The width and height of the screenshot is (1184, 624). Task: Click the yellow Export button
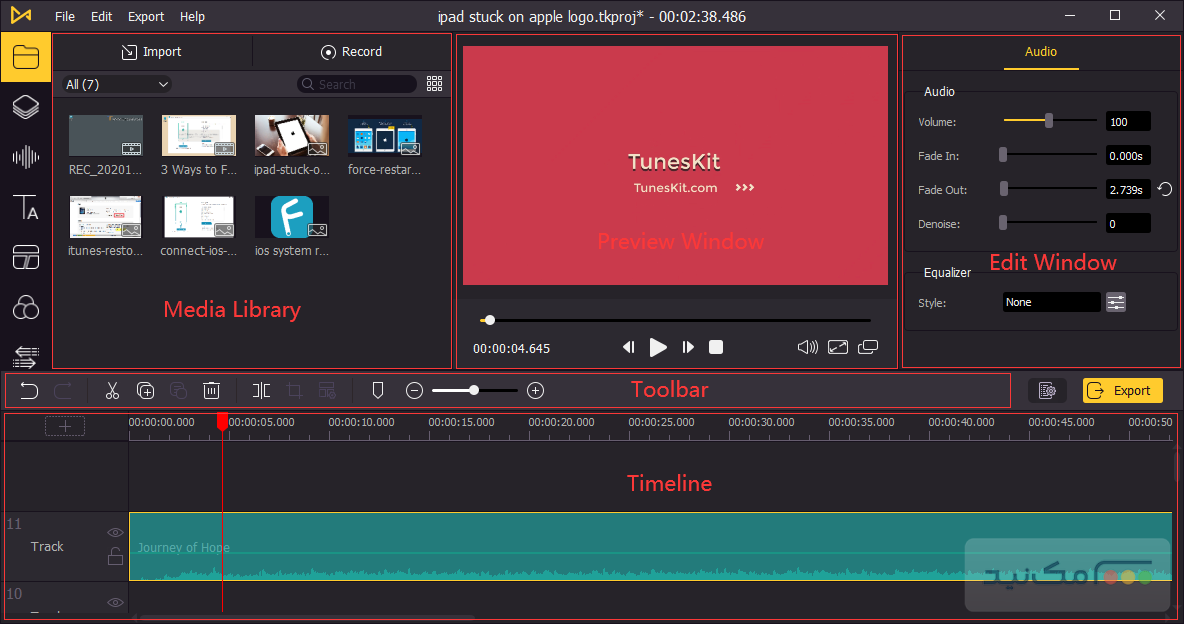[1122, 390]
